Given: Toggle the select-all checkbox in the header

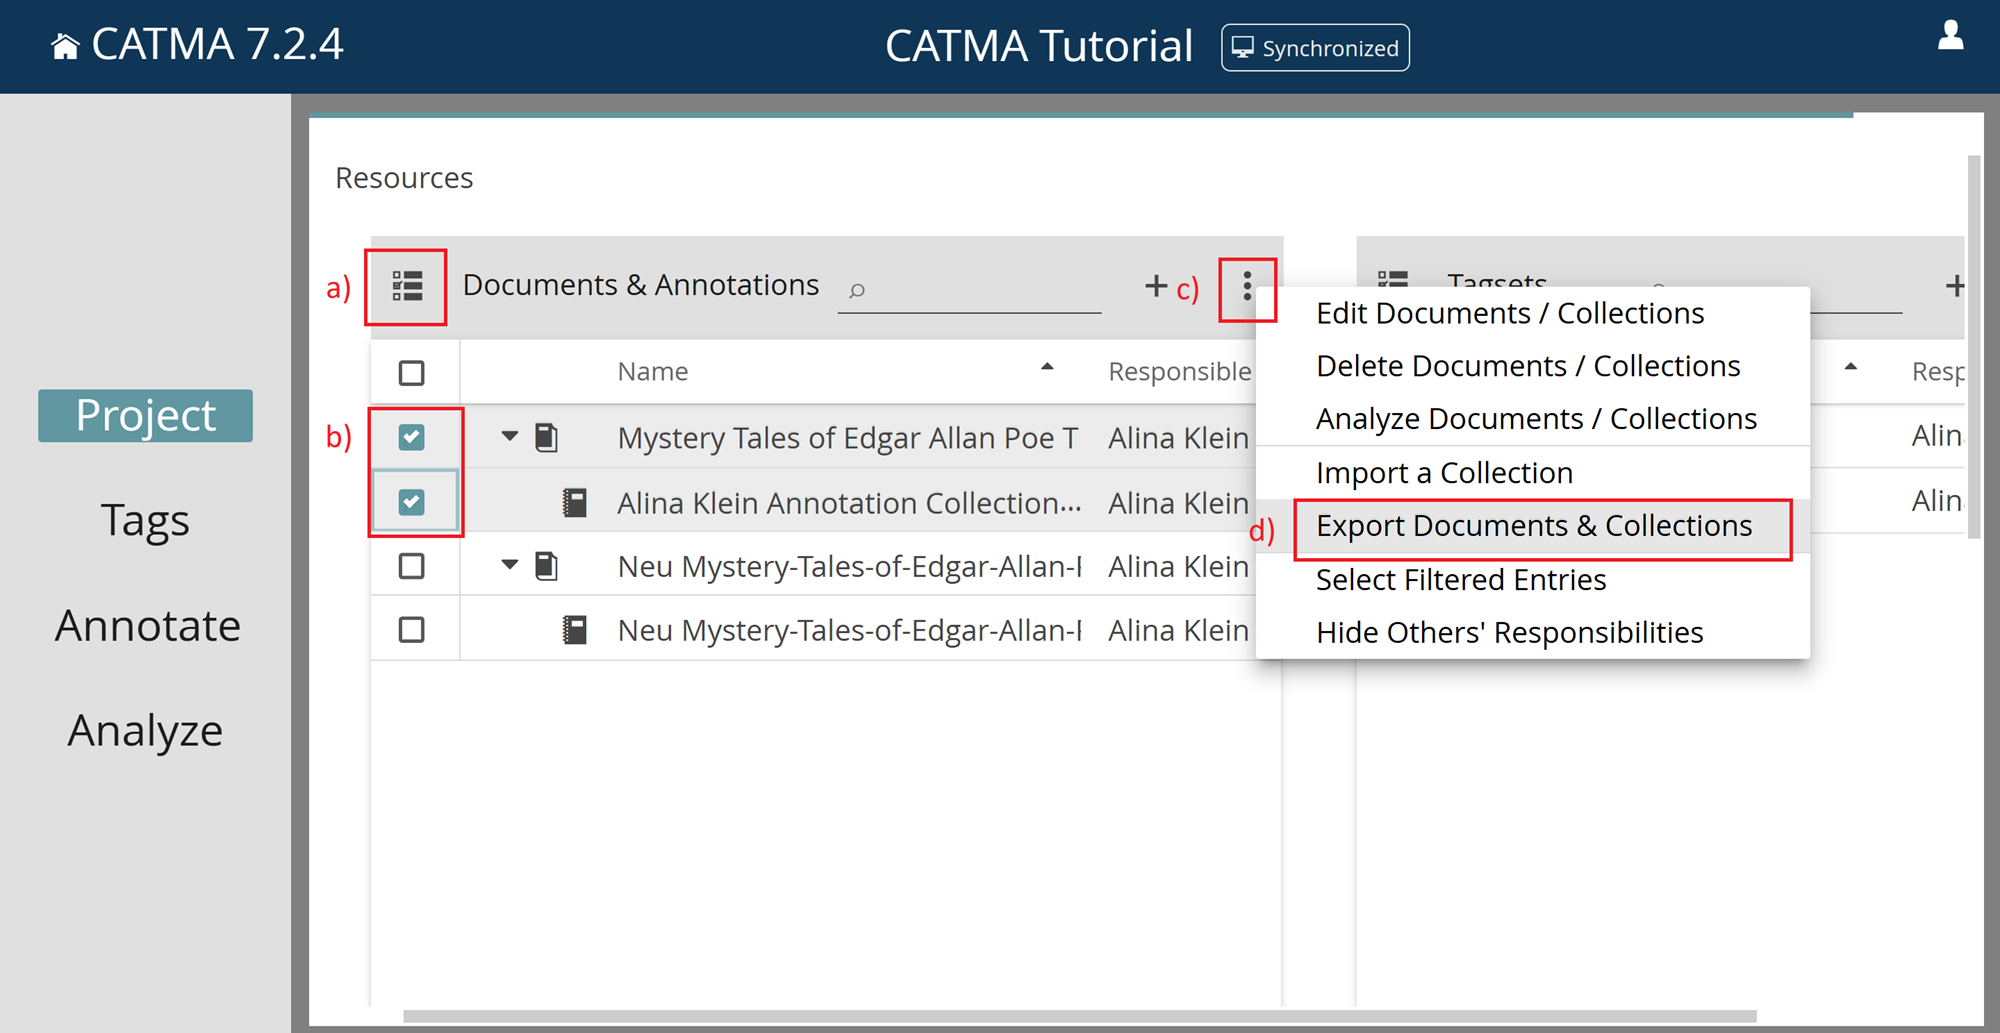Looking at the screenshot, I should tap(413, 371).
